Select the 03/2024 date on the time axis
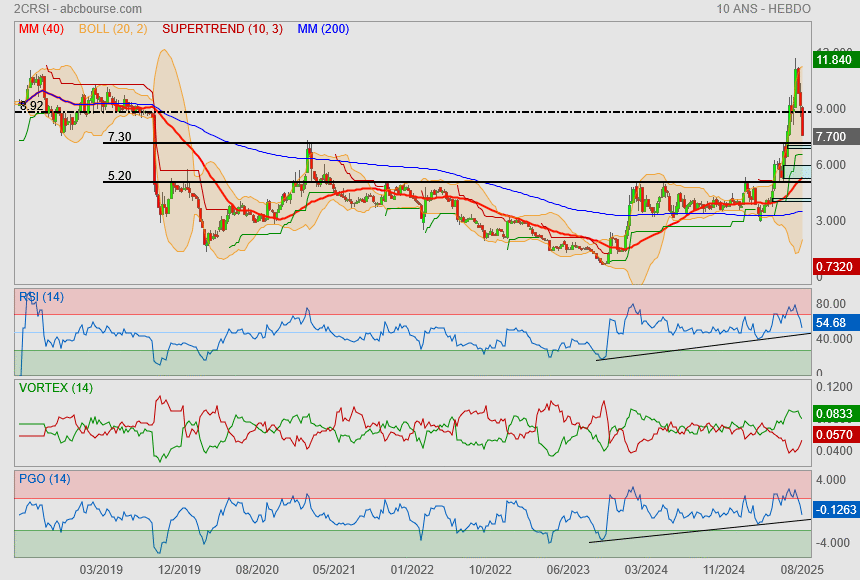The image size is (860, 580). pyautogui.click(x=641, y=569)
